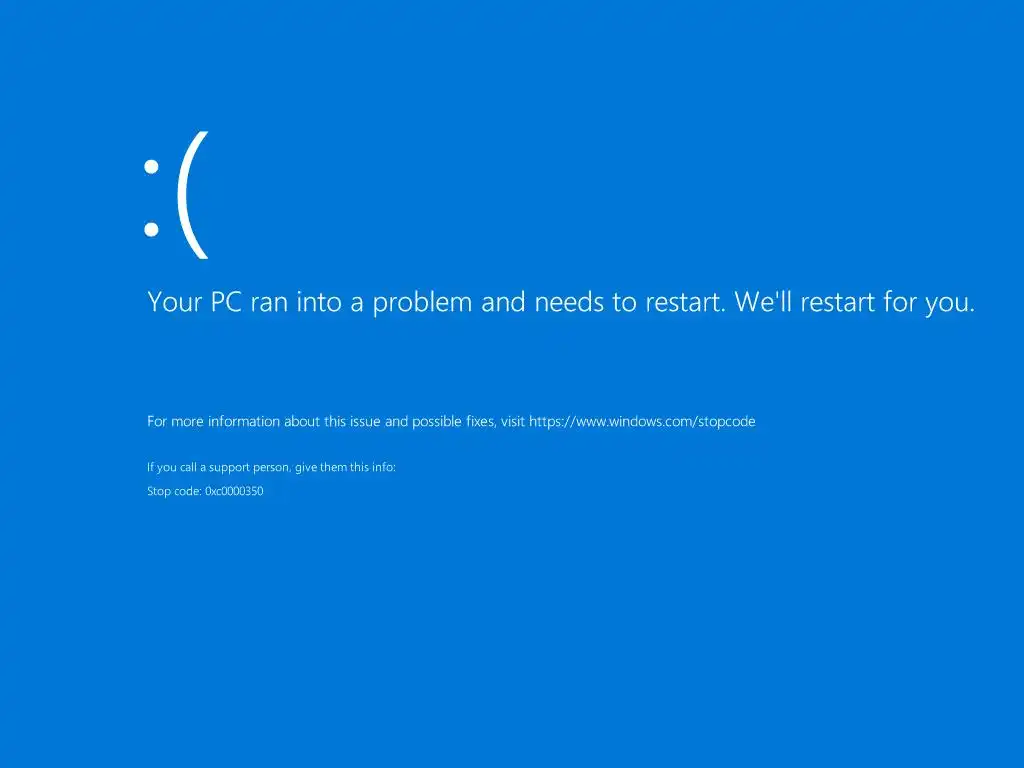Viewport: 1024px width, 768px height.
Task: Click the word 'stopcode' ending the URL
Action: 727,421
